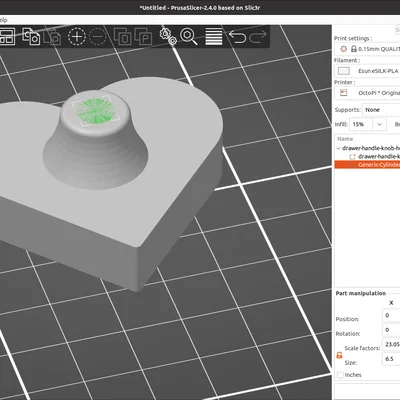Open the Variable layer height tool
The width and height of the screenshot is (400, 400).
point(214,37)
